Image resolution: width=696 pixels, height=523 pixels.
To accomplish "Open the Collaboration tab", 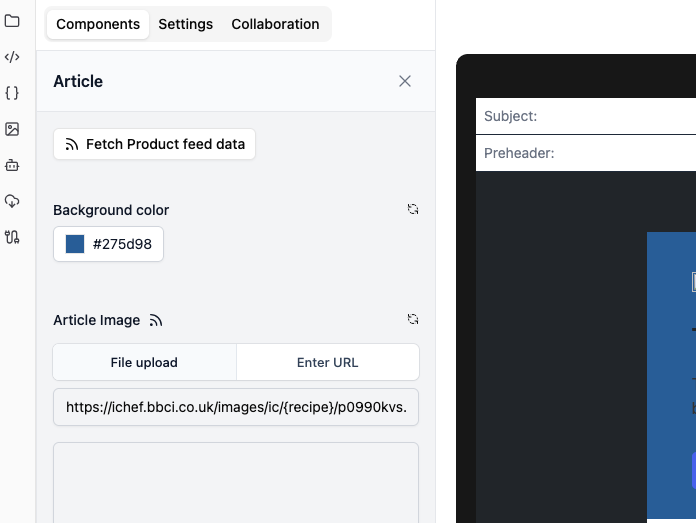I will pyautogui.click(x=275, y=24).
